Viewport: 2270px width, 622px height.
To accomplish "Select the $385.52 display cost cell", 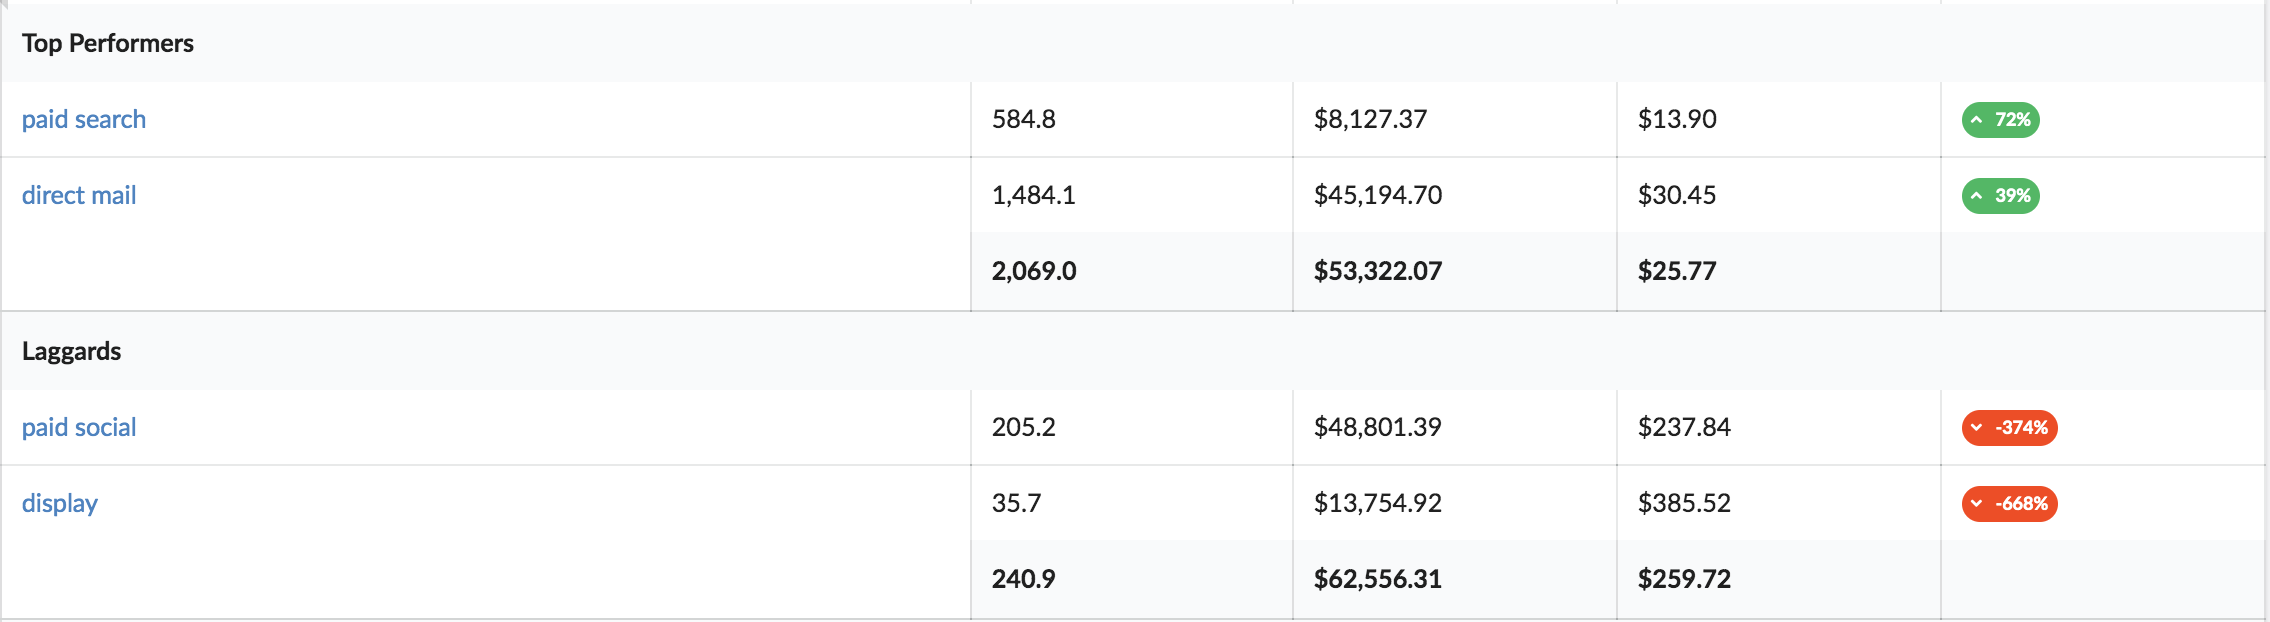I will [1684, 503].
